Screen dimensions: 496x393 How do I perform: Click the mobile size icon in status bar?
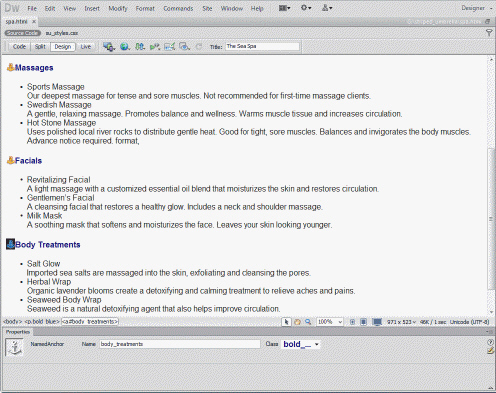(352, 322)
